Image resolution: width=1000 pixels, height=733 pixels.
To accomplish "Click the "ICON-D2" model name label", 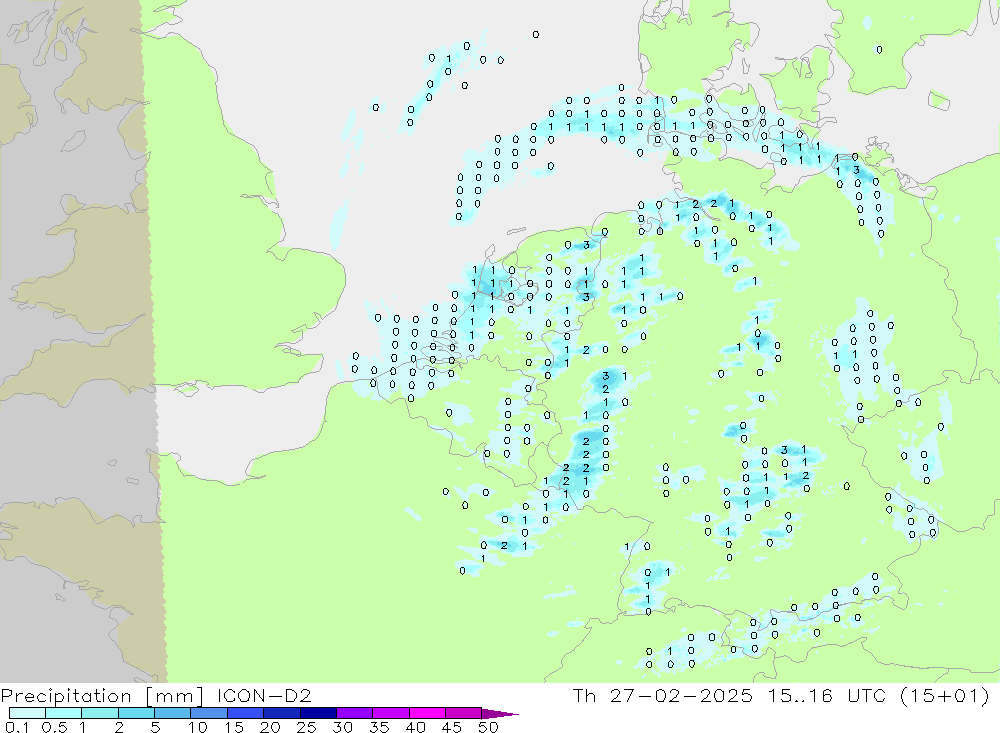I will 264,695.
